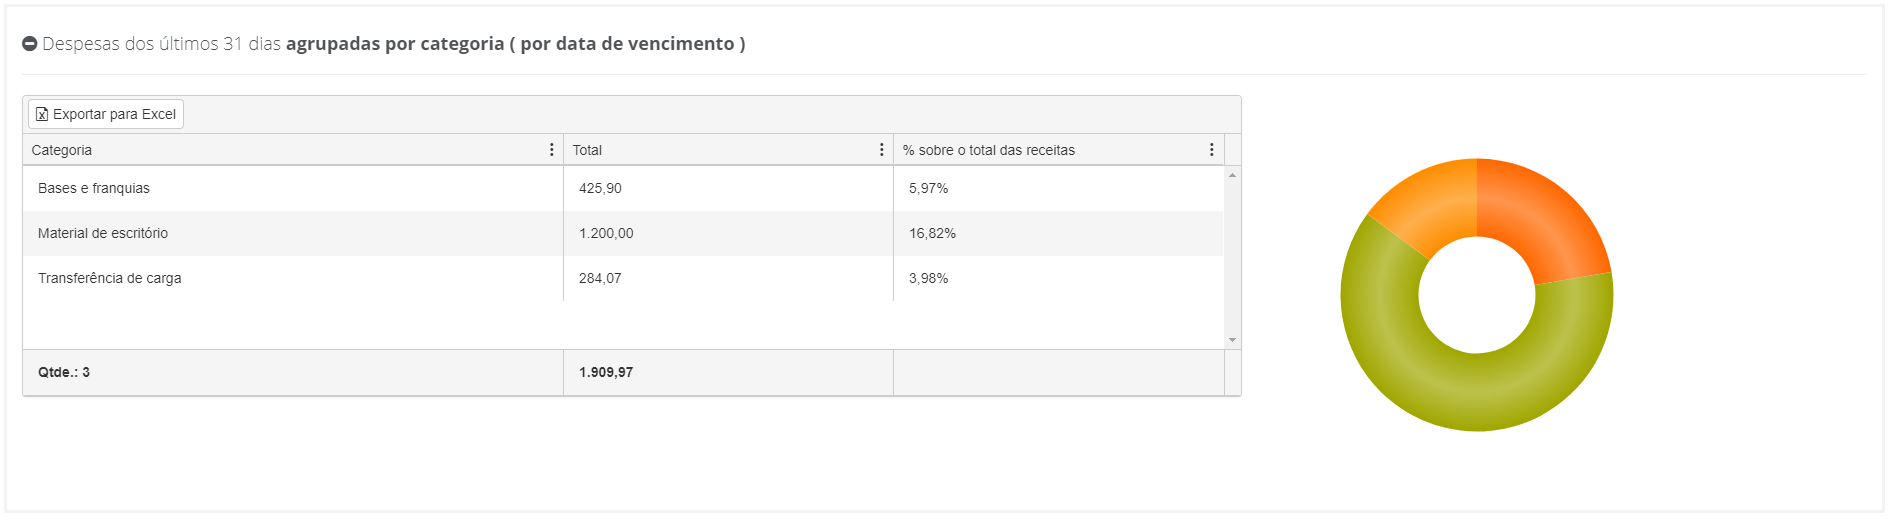Open percentage column options menu

tap(1211, 149)
